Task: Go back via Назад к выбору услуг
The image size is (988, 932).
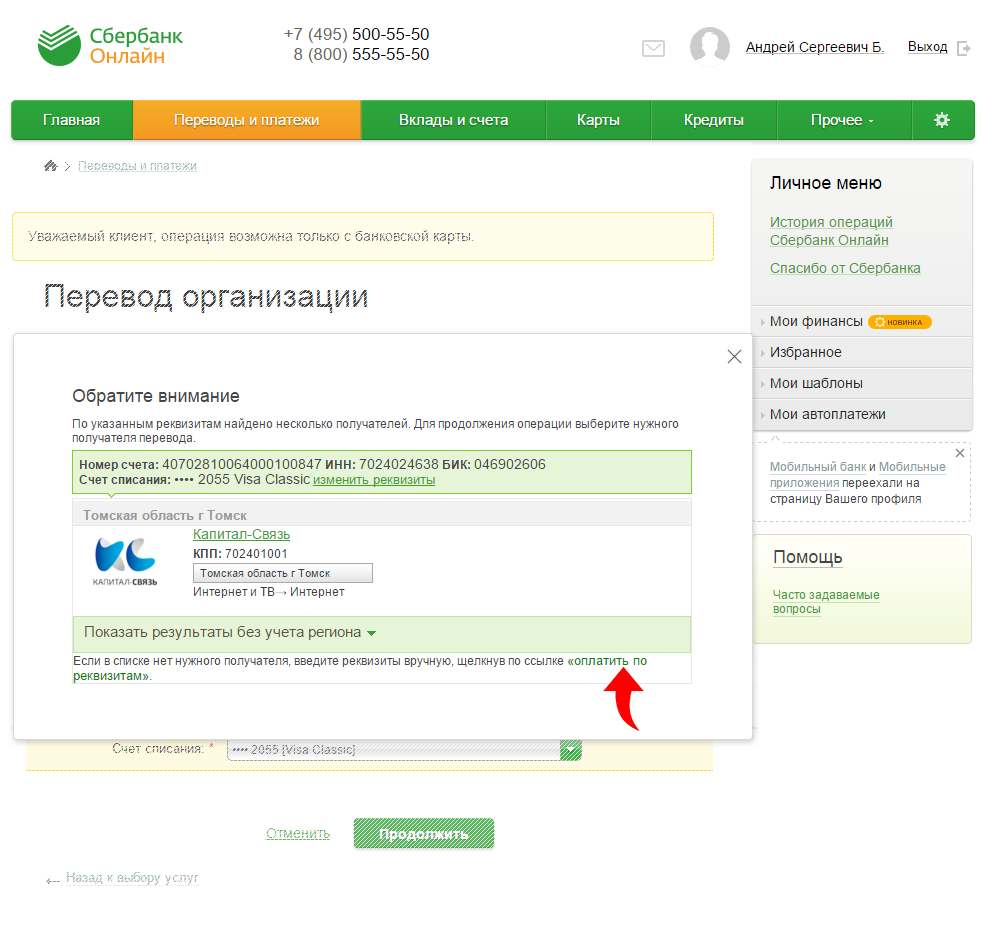Action: [x=132, y=878]
